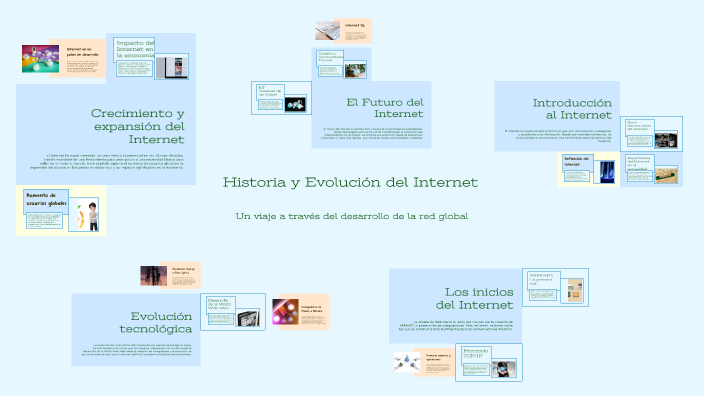Click the network diagram image by 'Primeros usuarios'
The height and width of the screenshot is (396, 704).
point(407,362)
